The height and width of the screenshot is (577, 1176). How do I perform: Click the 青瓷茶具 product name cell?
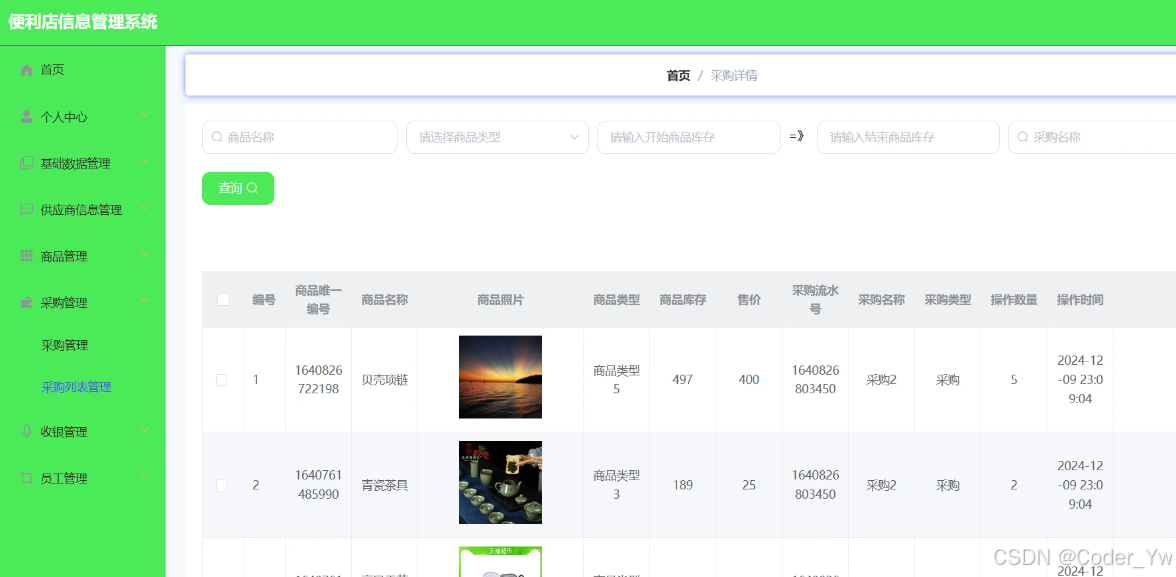(x=385, y=485)
